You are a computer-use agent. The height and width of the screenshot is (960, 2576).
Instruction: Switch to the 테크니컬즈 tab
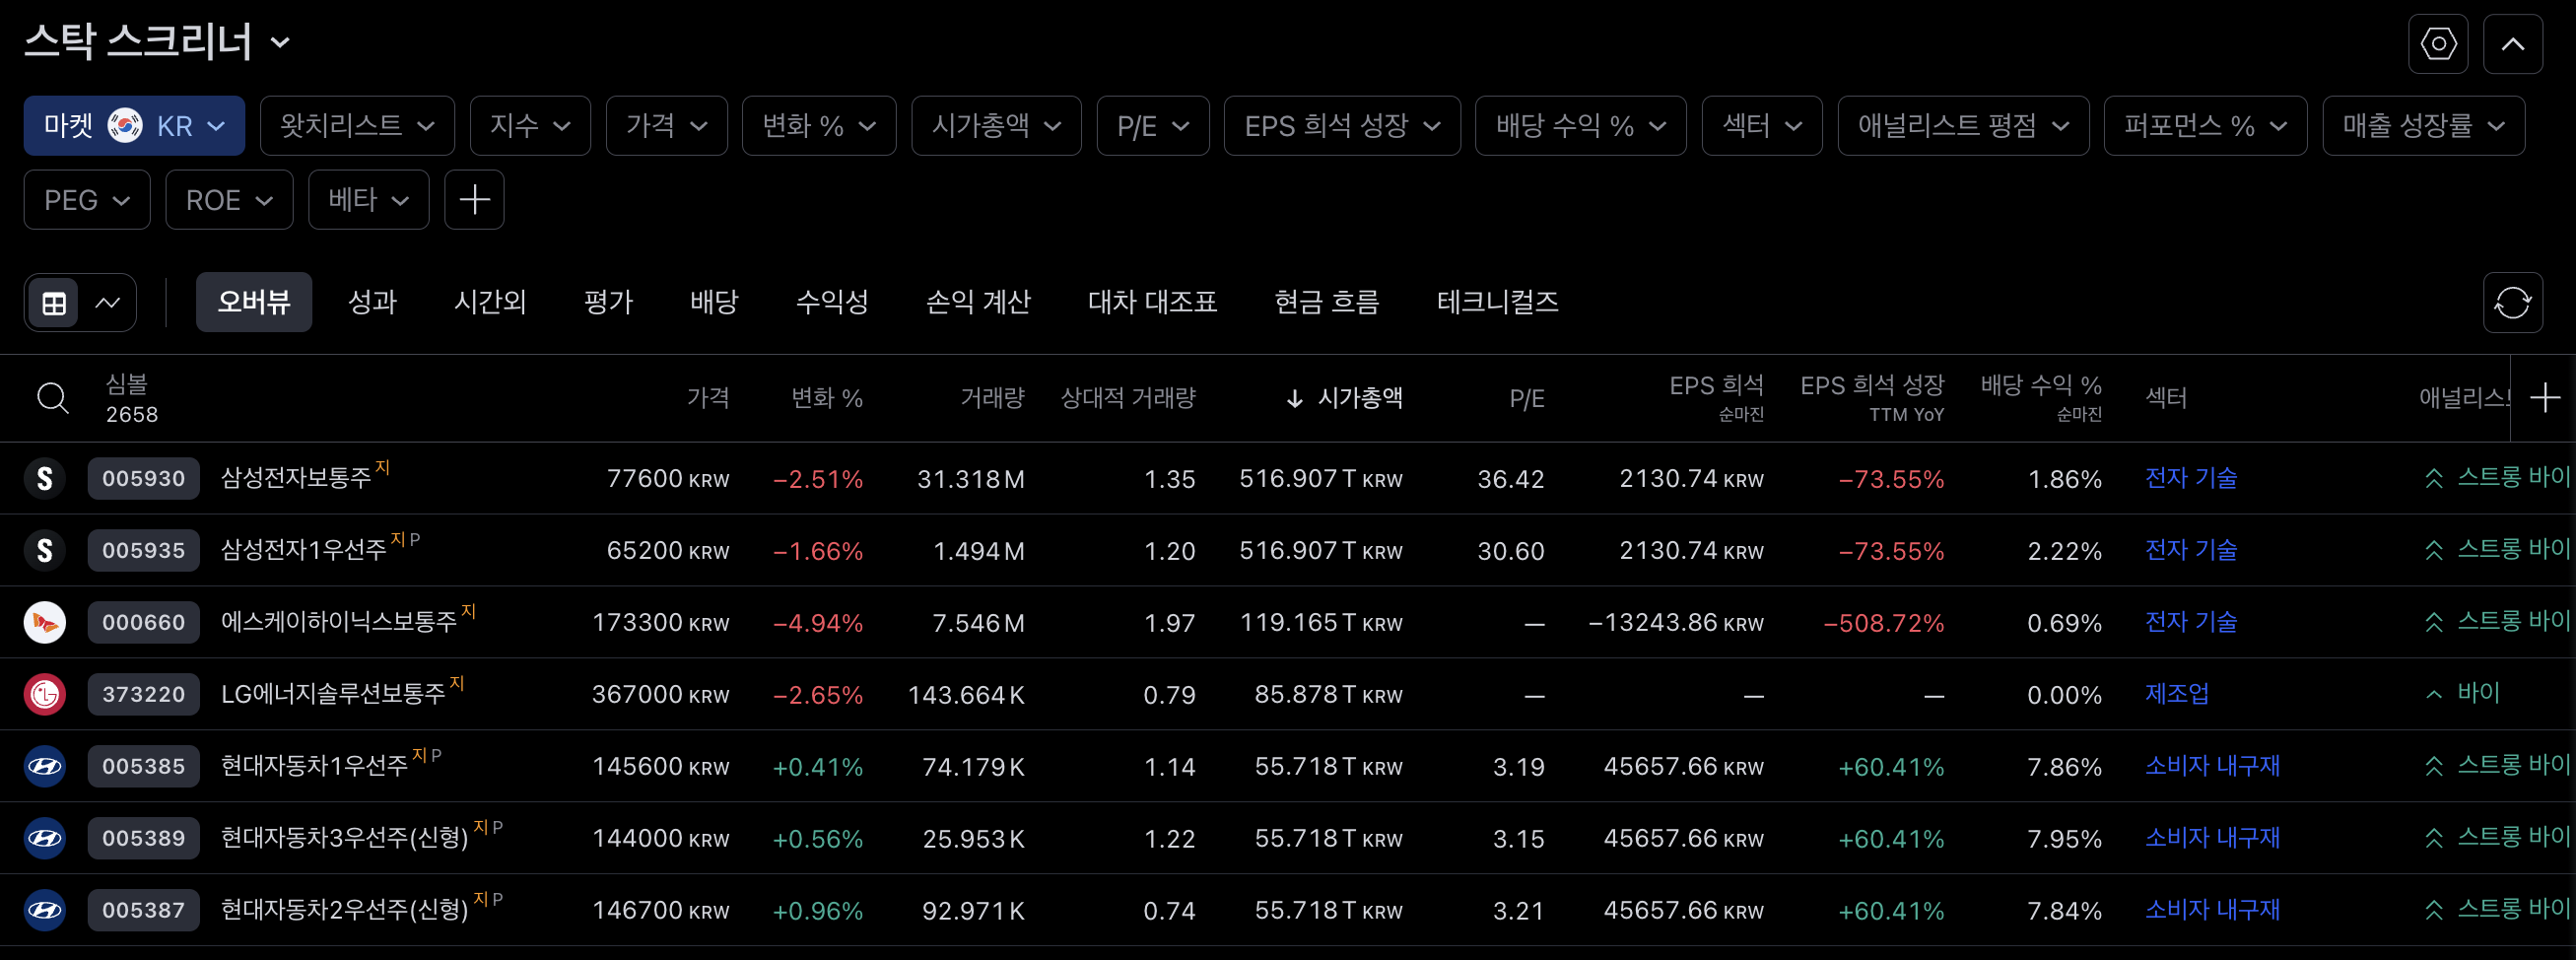[x=1497, y=302]
